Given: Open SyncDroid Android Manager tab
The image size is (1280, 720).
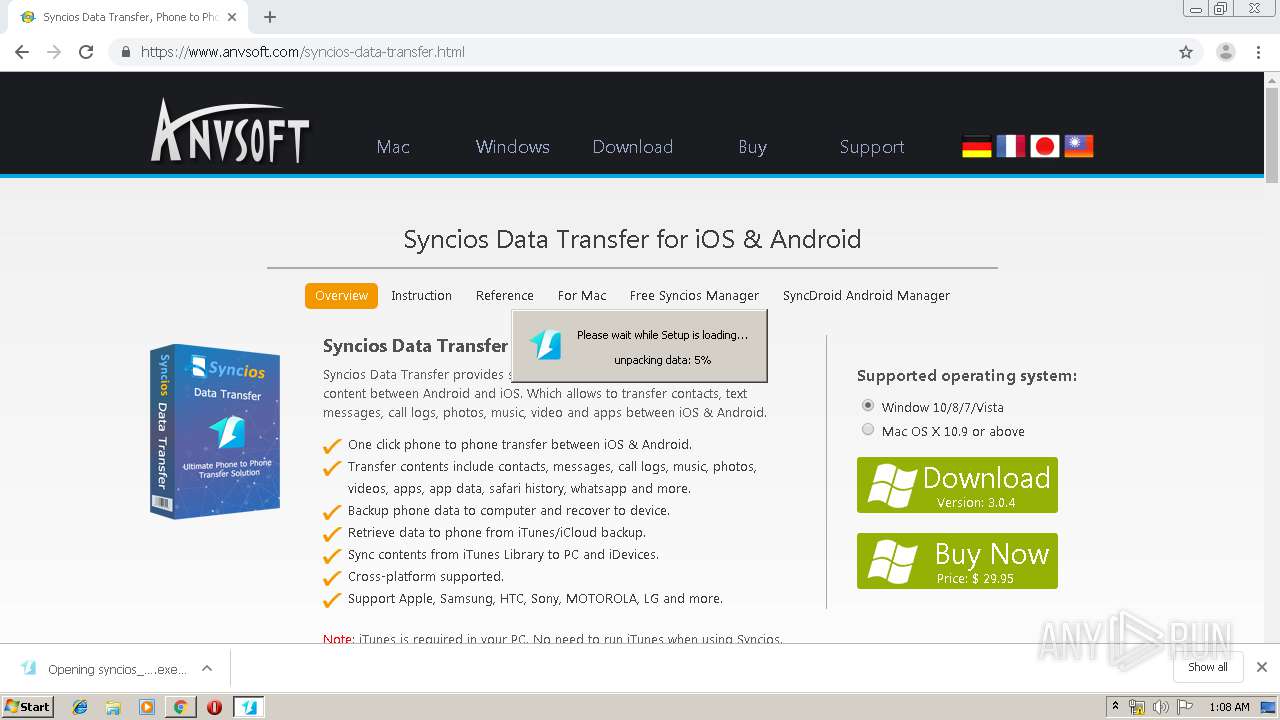Looking at the screenshot, I should (x=866, y=296).
